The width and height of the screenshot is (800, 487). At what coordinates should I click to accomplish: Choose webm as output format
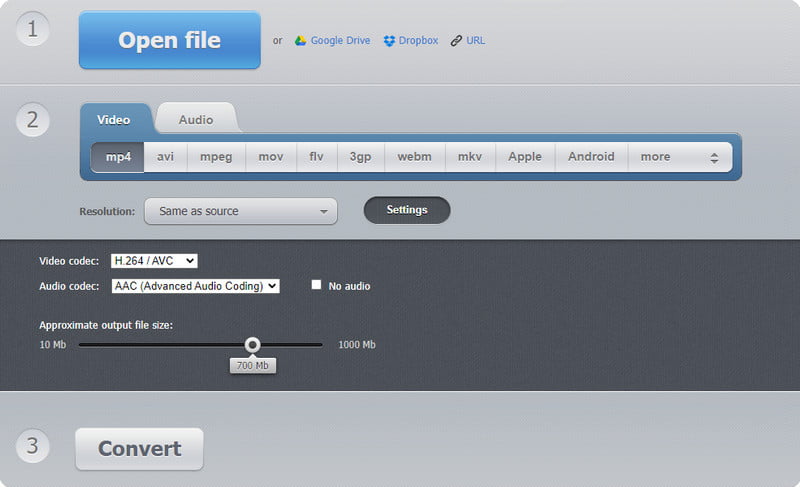coord(415,157)
